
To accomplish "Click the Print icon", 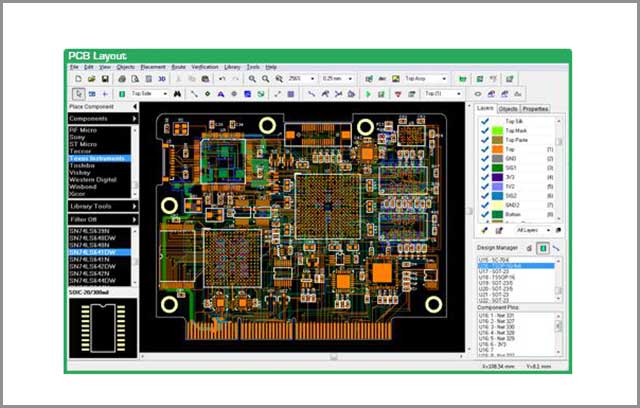I will pos(122,79).
